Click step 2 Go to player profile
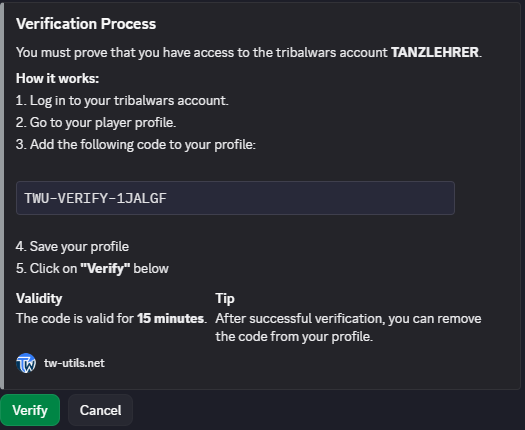 coord(96,123)
